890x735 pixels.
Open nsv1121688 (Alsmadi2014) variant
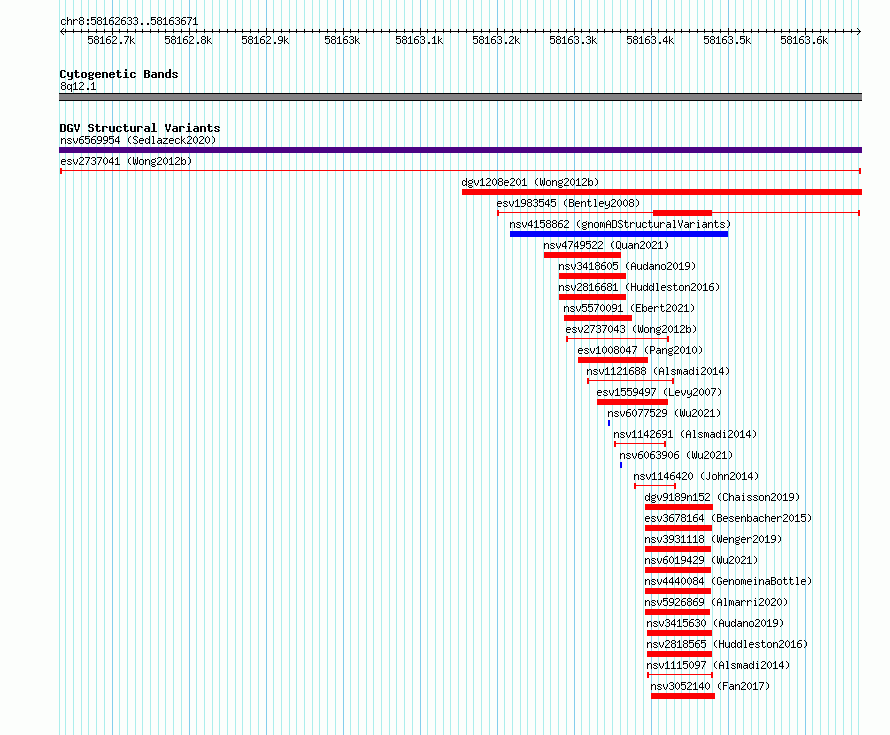point(658,371)
